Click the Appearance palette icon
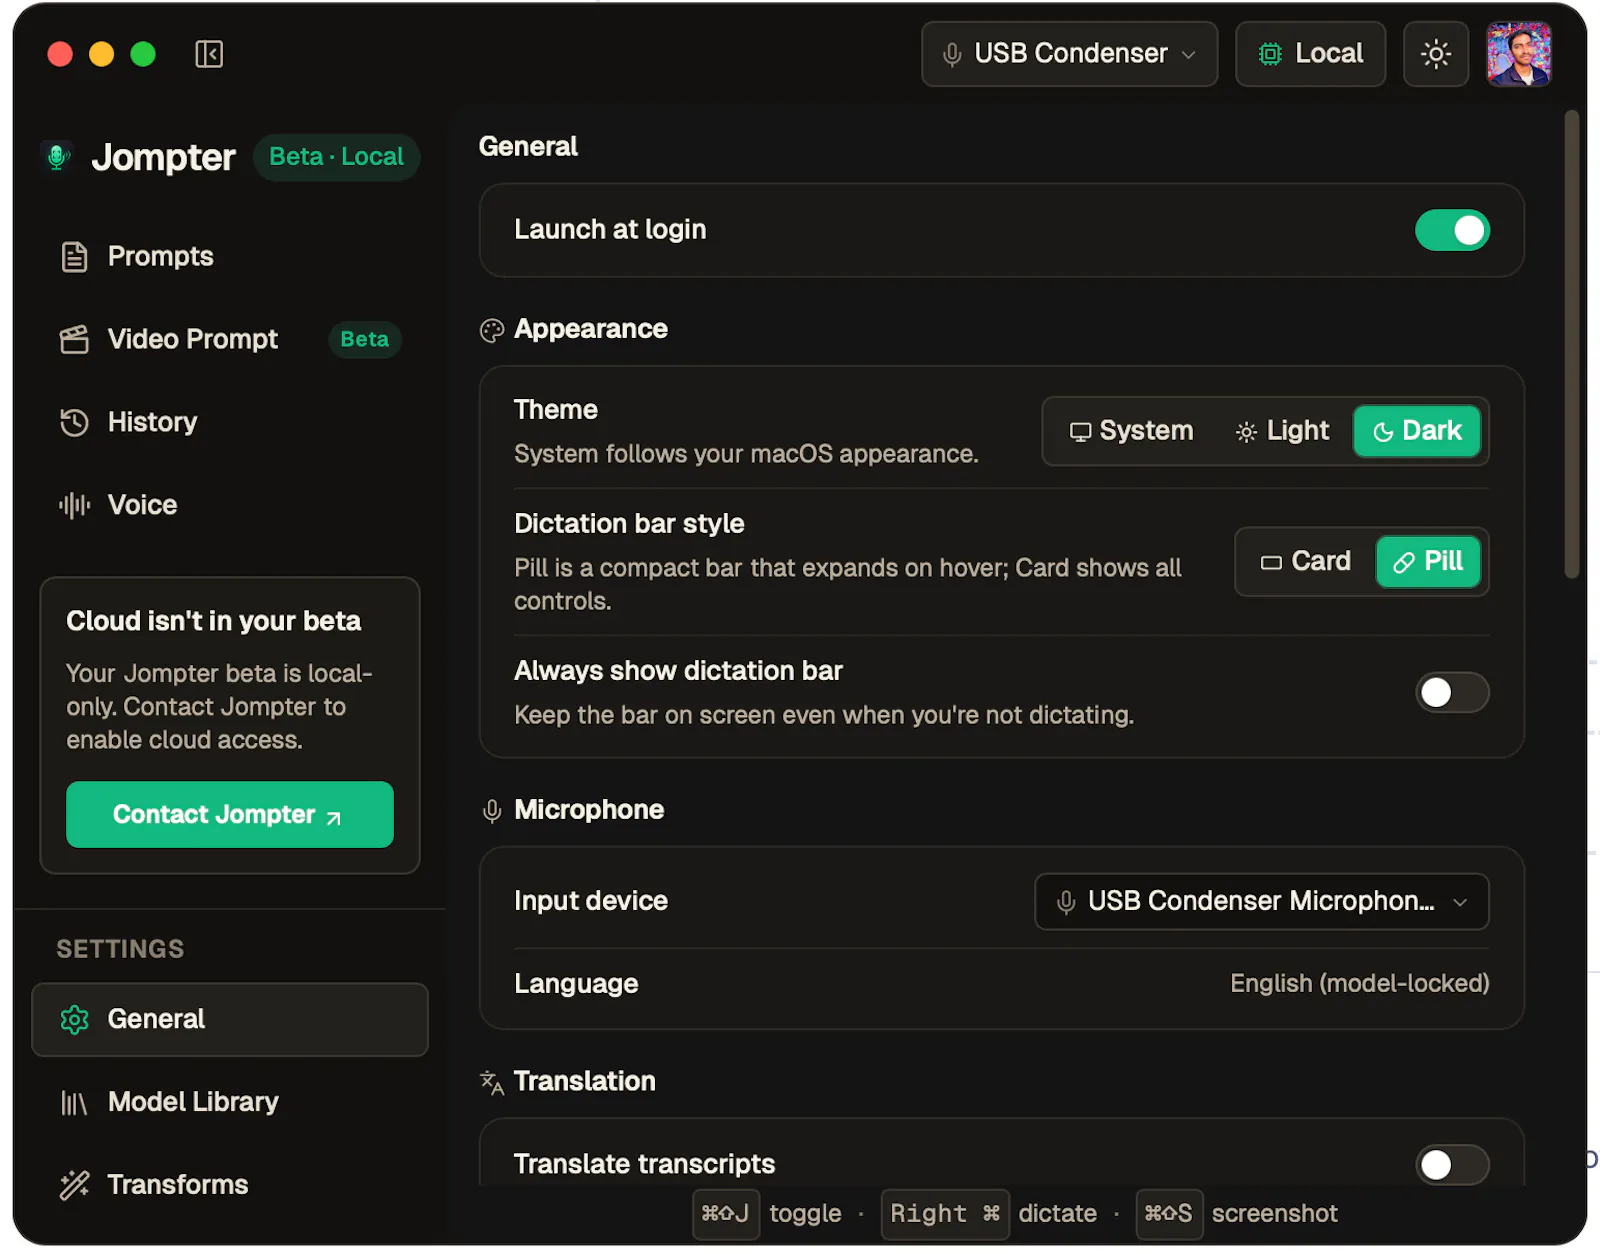The width and height of the screenshot is (1600, 1254). [492, 330]
